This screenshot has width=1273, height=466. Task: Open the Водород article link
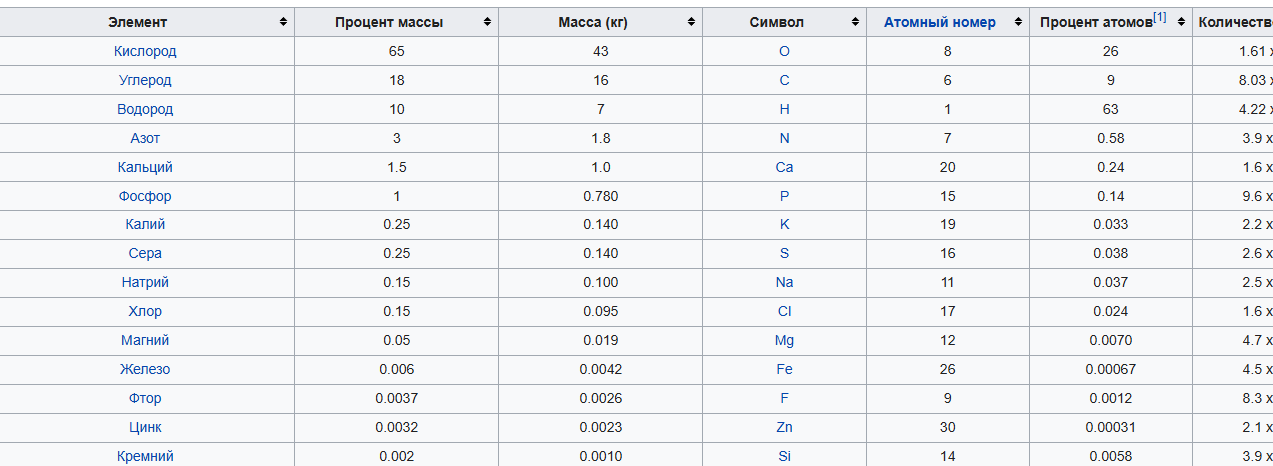pyautogui.click(x=145, y=109)
